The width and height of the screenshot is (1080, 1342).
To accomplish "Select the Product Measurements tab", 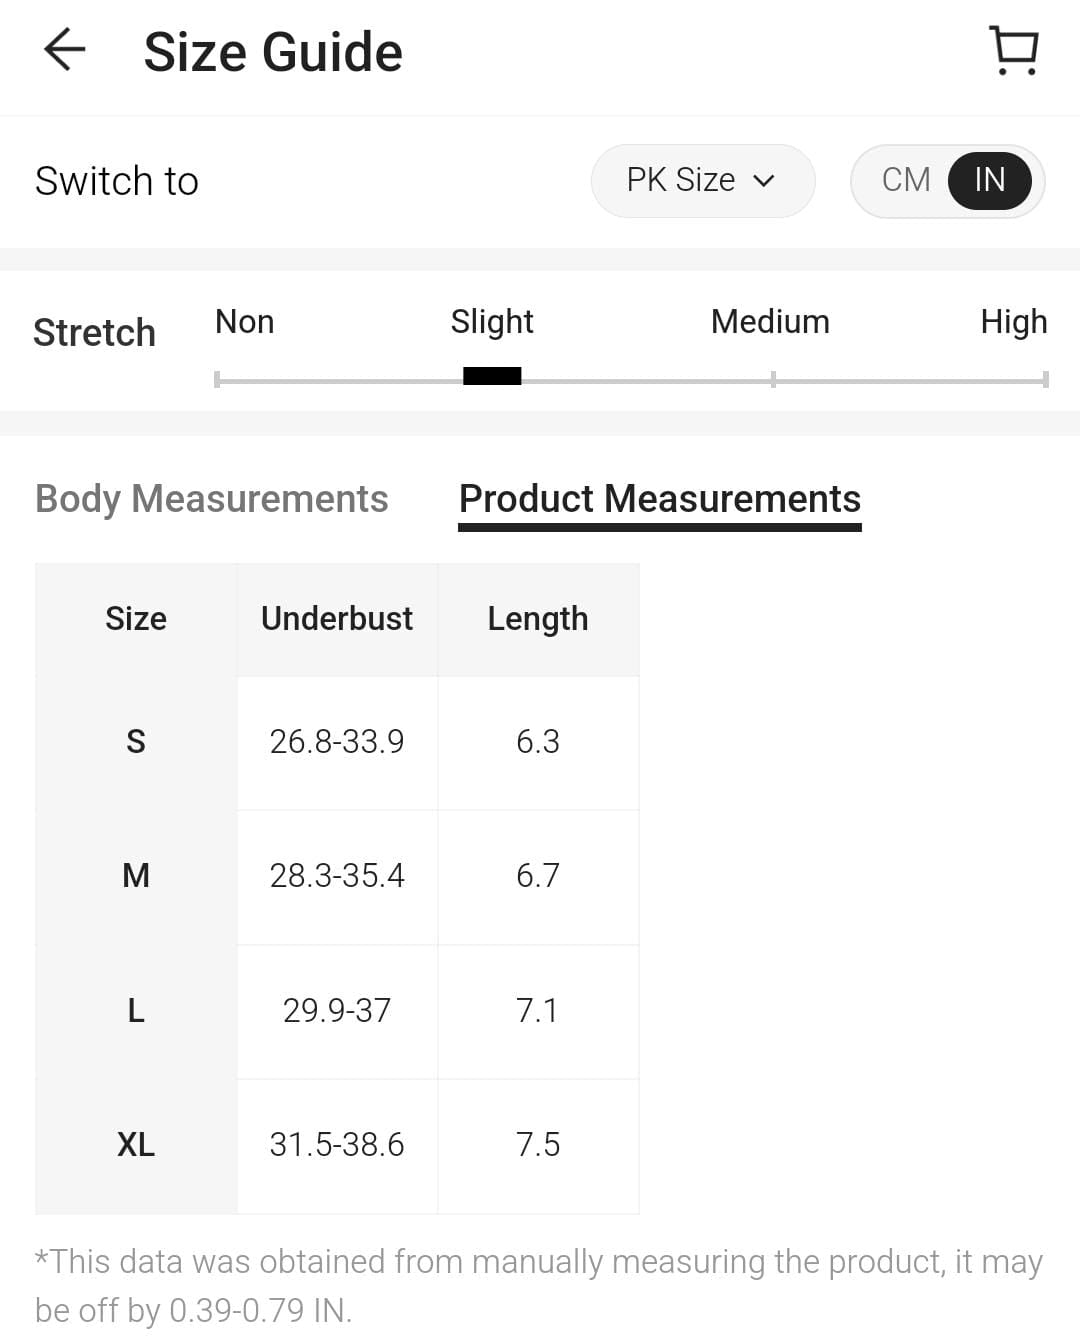I will [x=659, y=498].
